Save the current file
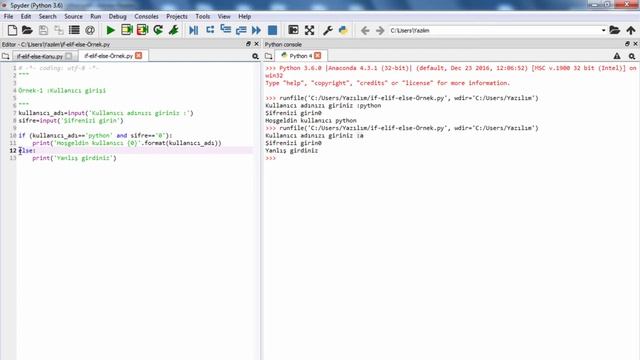 tap(43, 30)
